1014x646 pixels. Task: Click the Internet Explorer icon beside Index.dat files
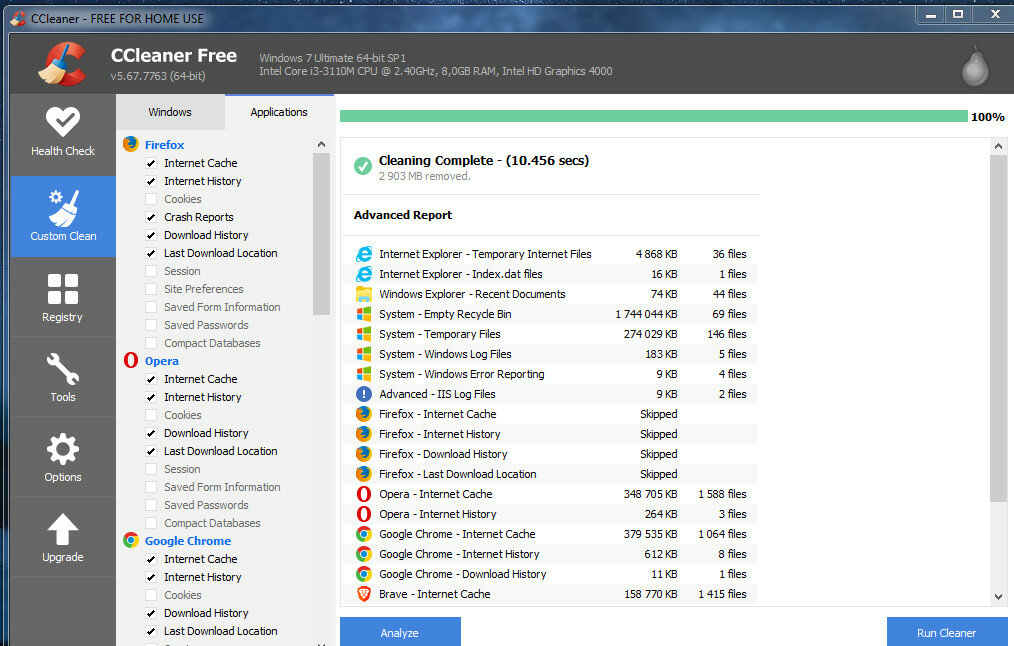click(x=364, y=274)
